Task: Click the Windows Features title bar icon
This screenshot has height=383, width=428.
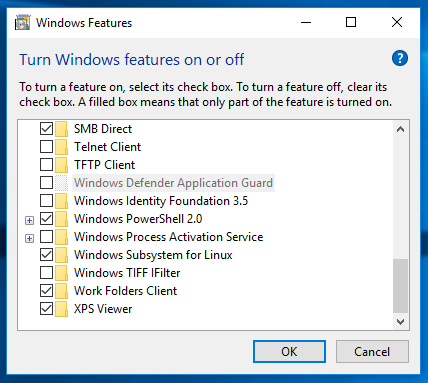Action: coord(23,22)
